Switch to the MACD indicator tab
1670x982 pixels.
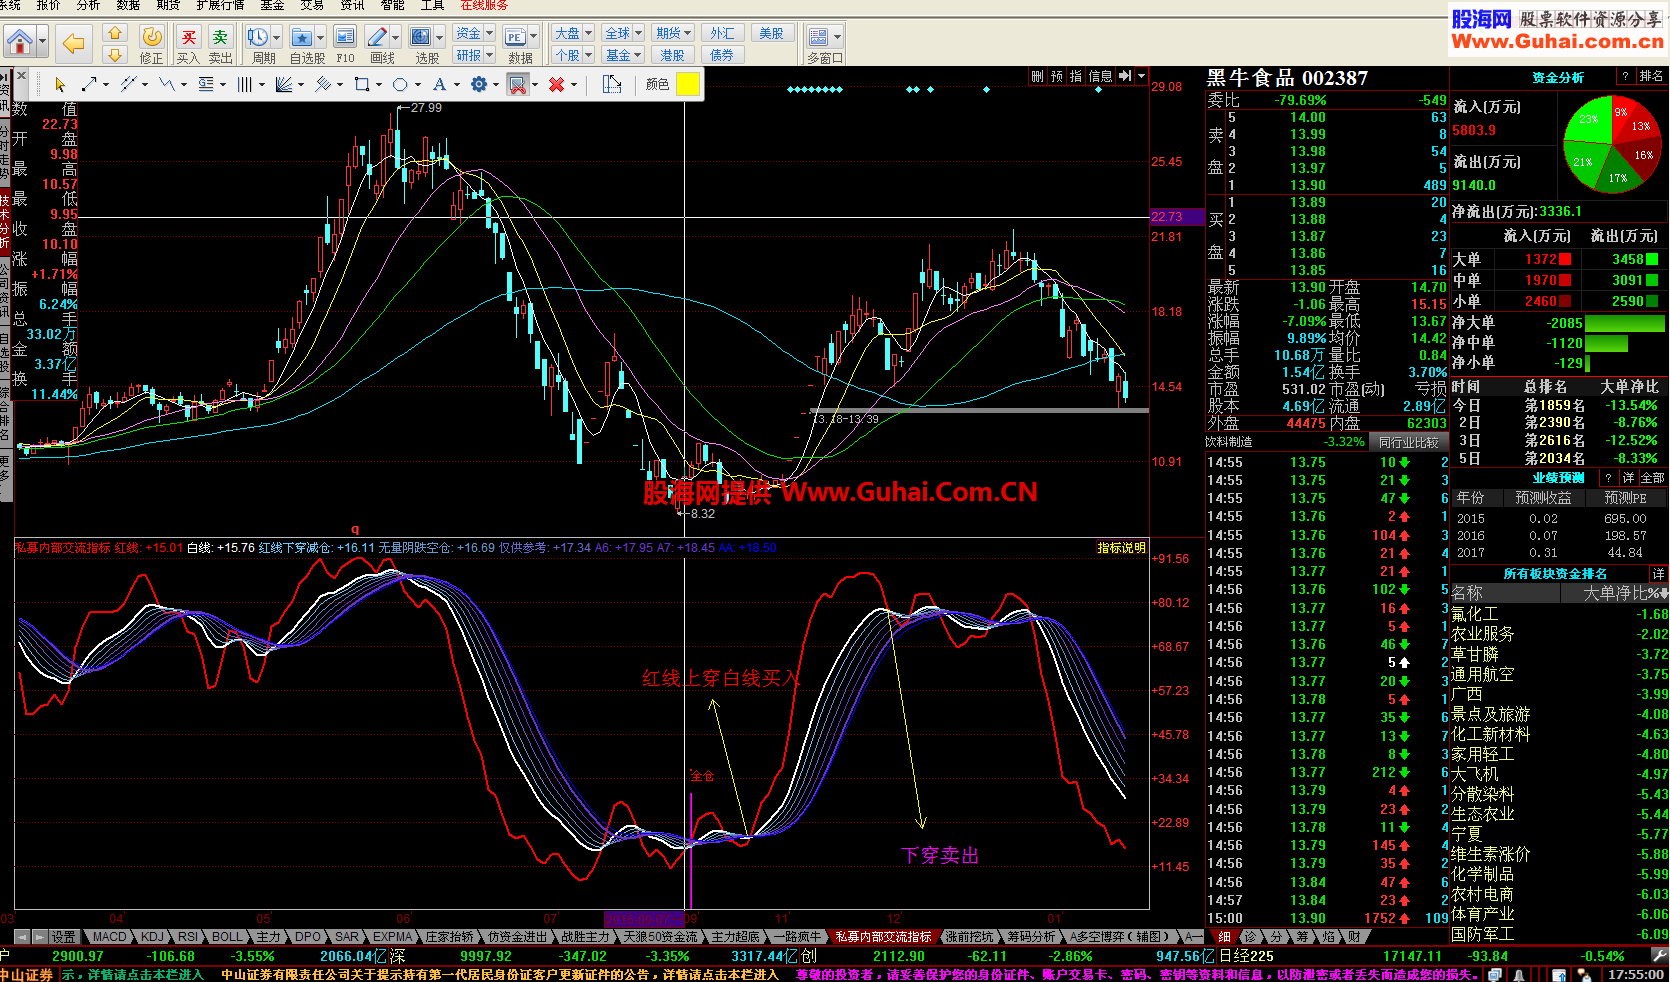pos(110,937)
